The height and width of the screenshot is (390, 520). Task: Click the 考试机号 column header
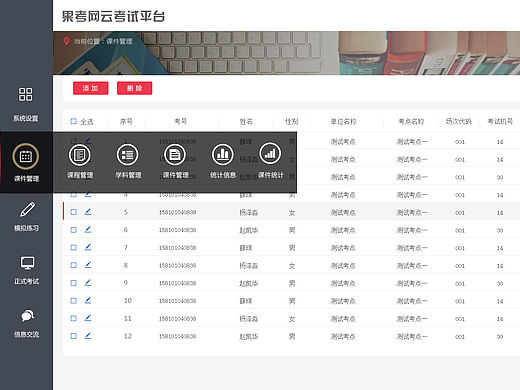pyautogui.click(x=500, y=122)
